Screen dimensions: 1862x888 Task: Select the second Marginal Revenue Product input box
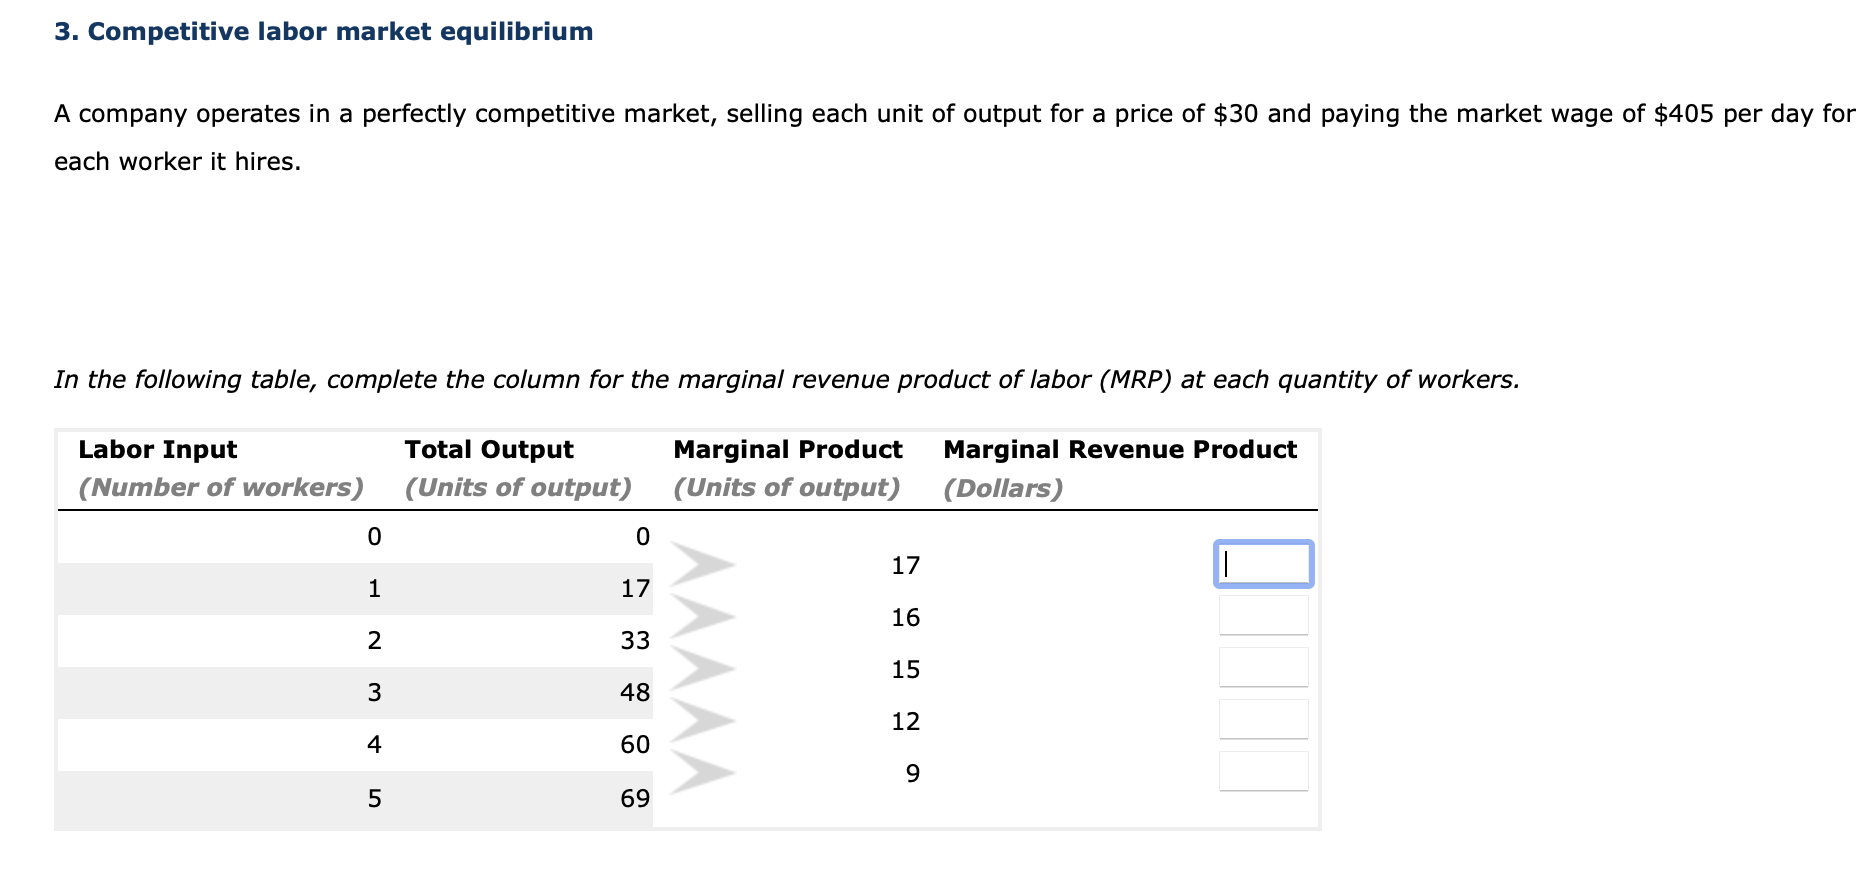tap(1263, 615)
